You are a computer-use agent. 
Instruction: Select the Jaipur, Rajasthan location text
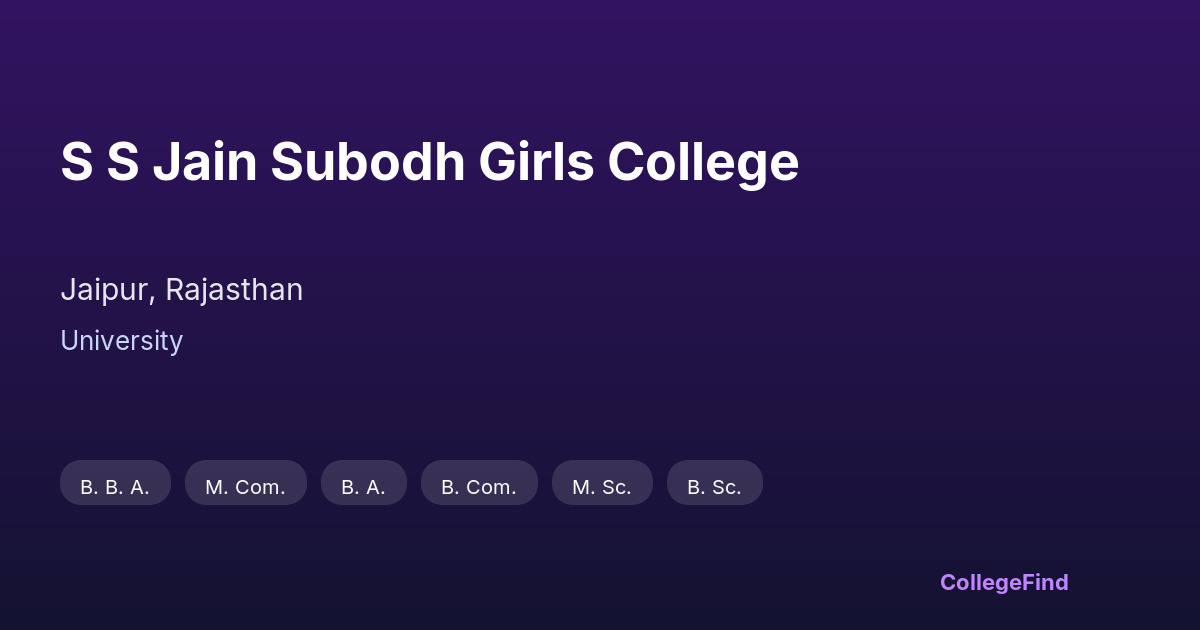point(181,290)
